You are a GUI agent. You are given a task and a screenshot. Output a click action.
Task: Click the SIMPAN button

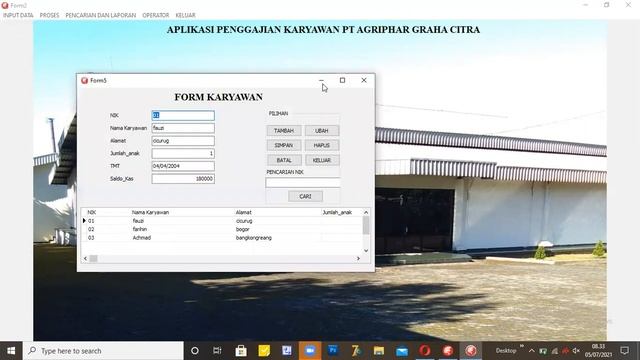[x=284, y=145]
